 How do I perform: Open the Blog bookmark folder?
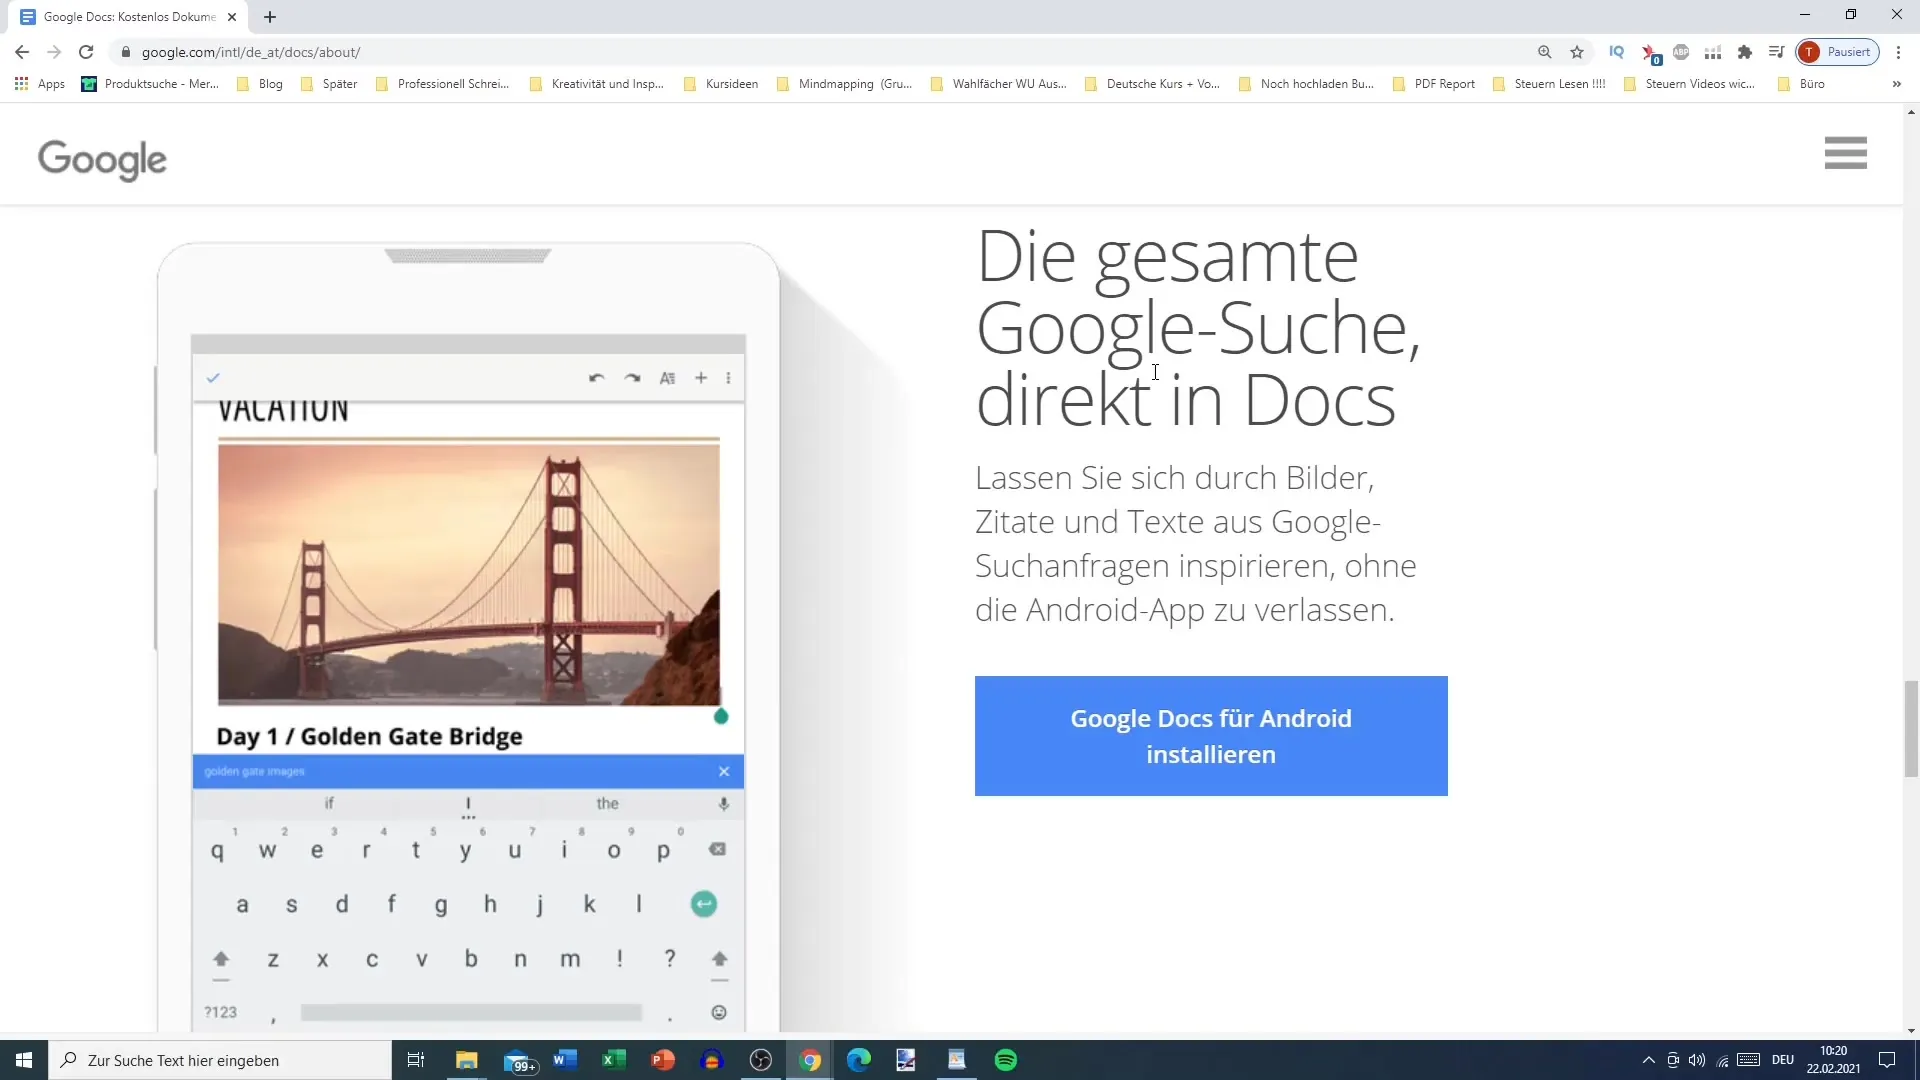pos(260,84)
